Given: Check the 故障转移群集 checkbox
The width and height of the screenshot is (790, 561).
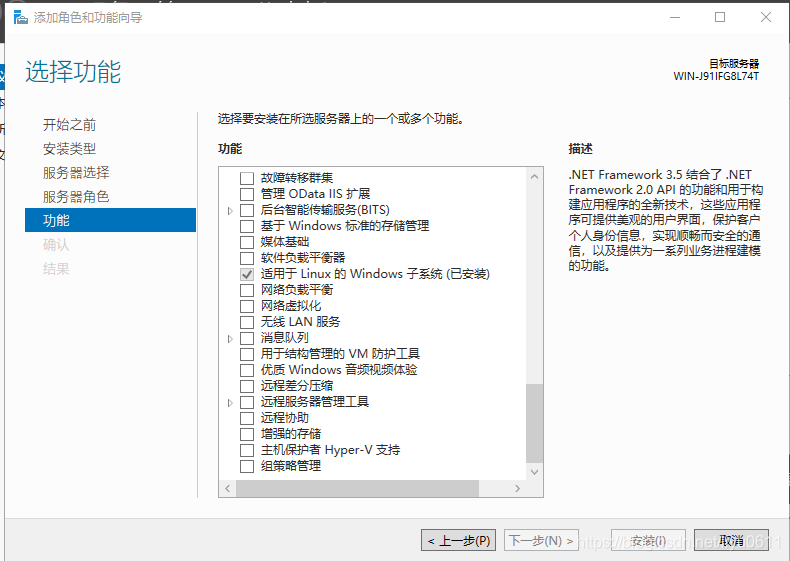Looking at the screenshot, I should tap(247, 178).
